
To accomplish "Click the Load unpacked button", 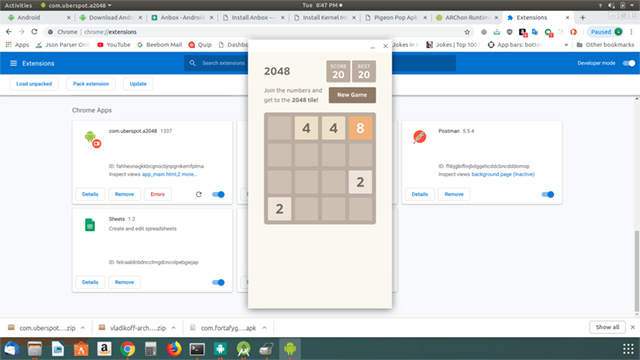I will click(x=34, y=84).
